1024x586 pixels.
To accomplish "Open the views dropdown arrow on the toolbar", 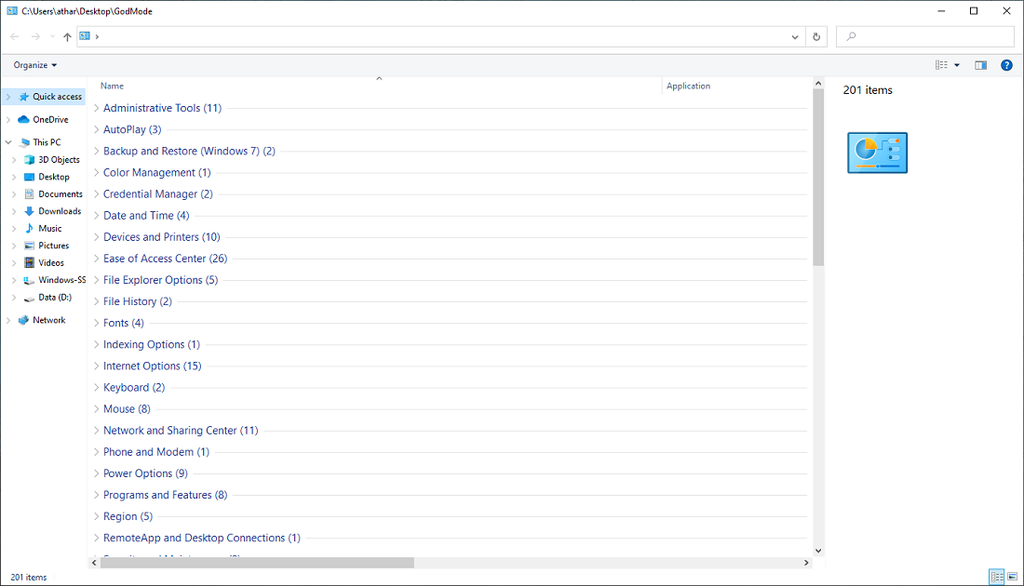I will [954, 64].
